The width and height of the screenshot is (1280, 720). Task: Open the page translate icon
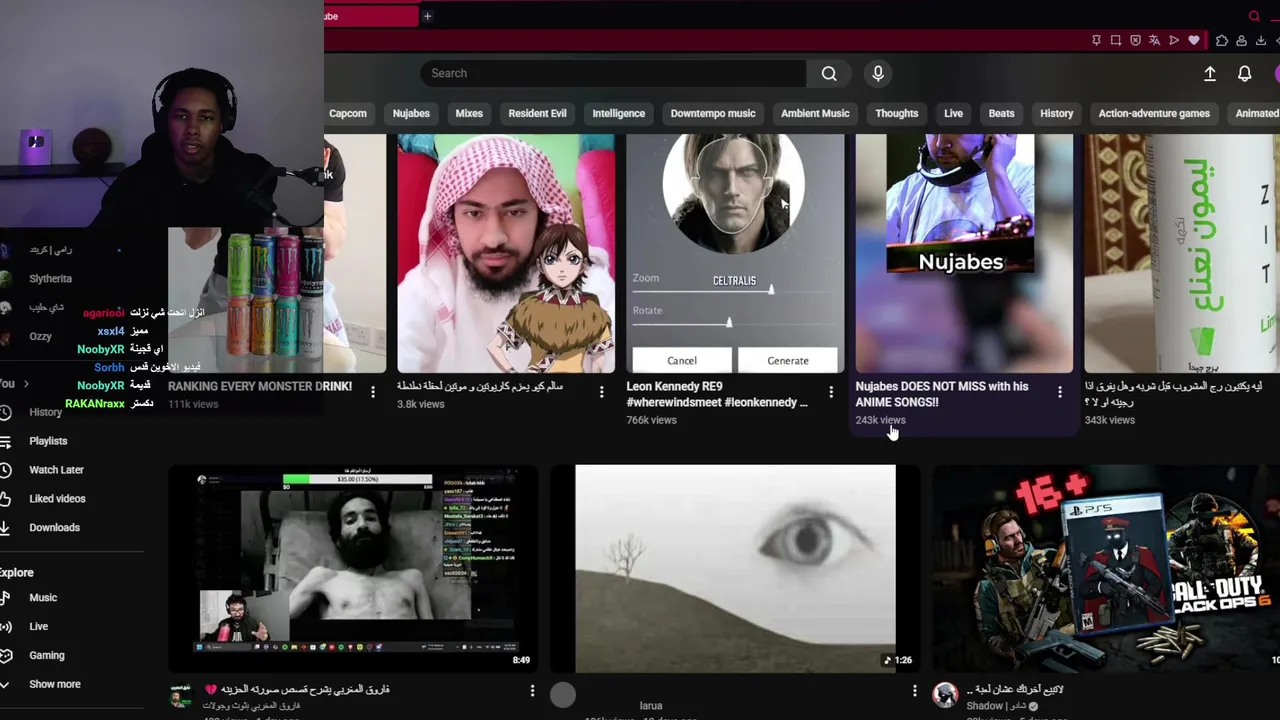pyautogui.click(x=1154, y=41)
